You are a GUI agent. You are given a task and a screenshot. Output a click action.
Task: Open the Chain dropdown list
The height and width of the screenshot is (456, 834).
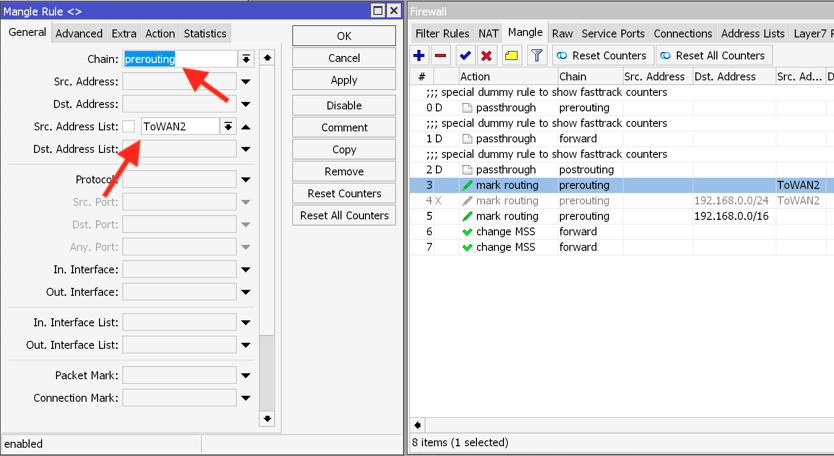(246, 59)
